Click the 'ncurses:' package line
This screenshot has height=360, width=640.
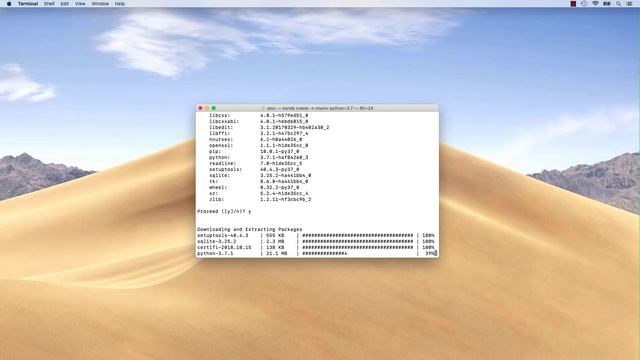tap(256, 139)
